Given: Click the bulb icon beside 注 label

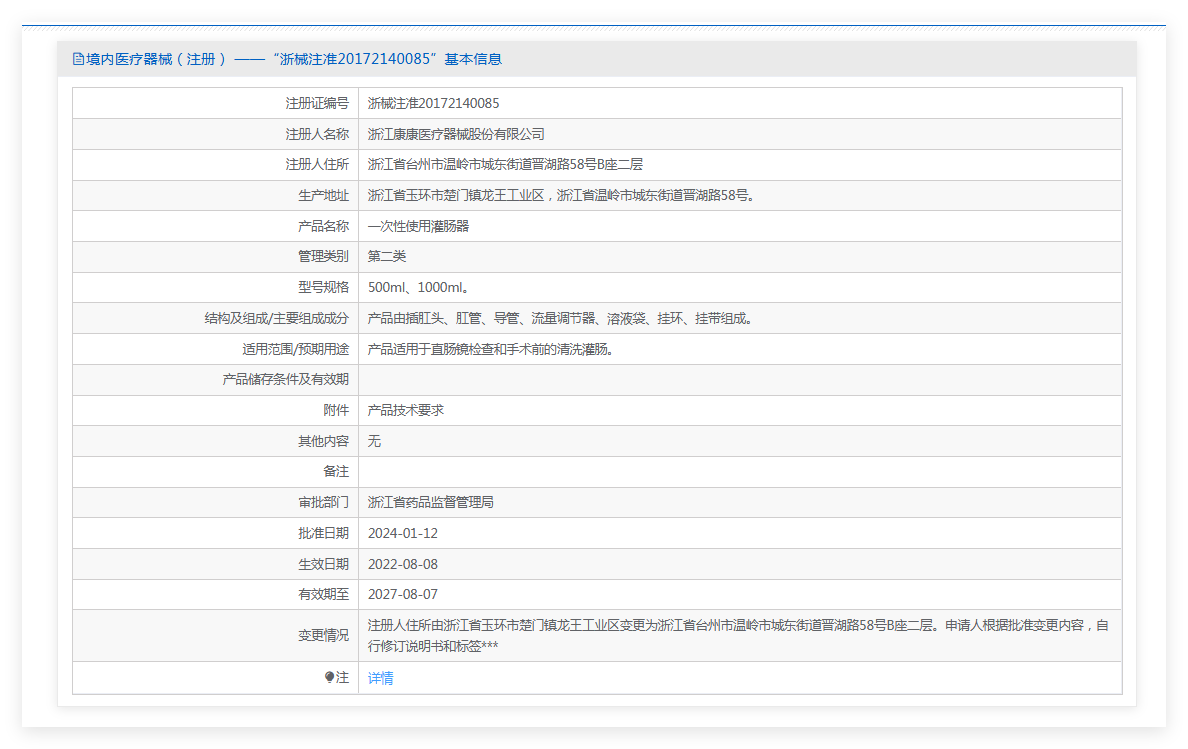Looking at the screenshot, I should [x=329, y=677].
